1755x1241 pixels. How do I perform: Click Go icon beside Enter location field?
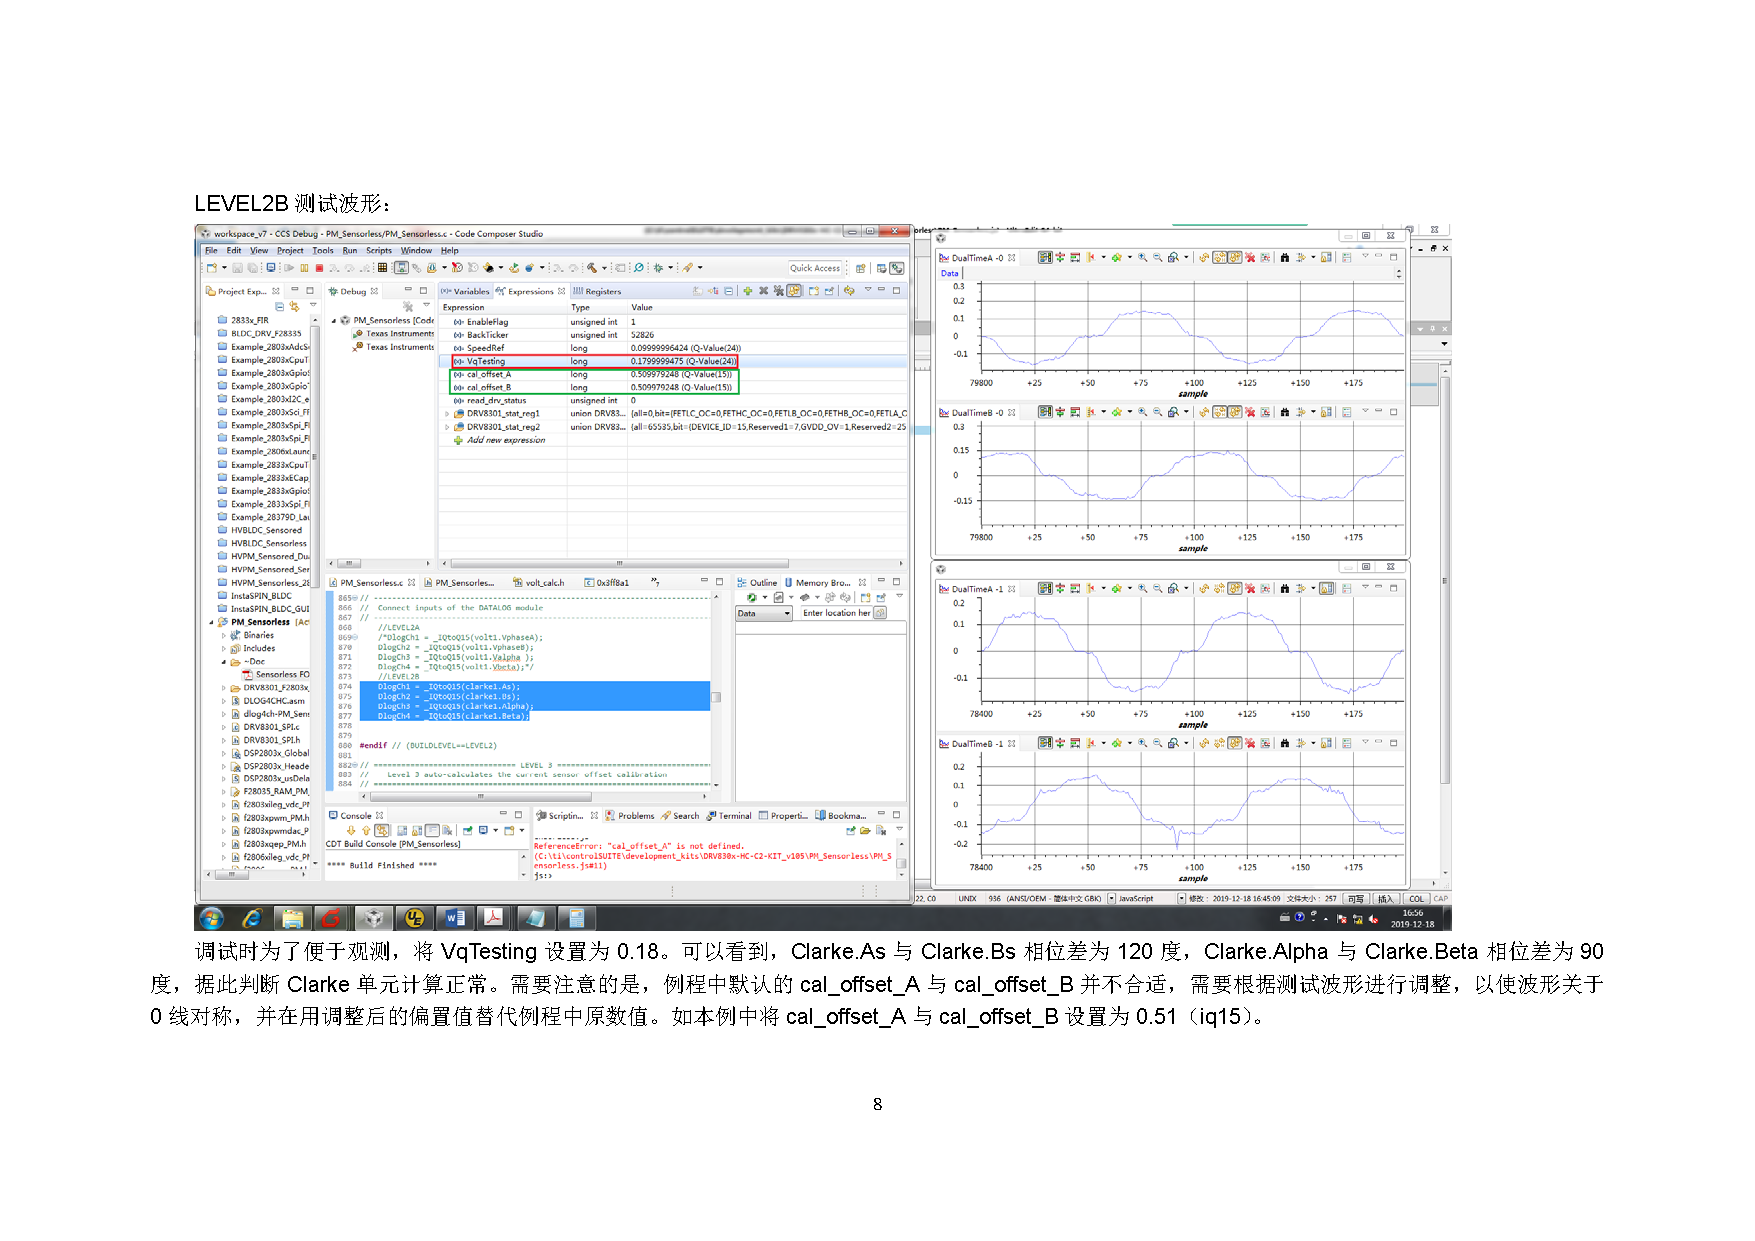pos(880,613)
